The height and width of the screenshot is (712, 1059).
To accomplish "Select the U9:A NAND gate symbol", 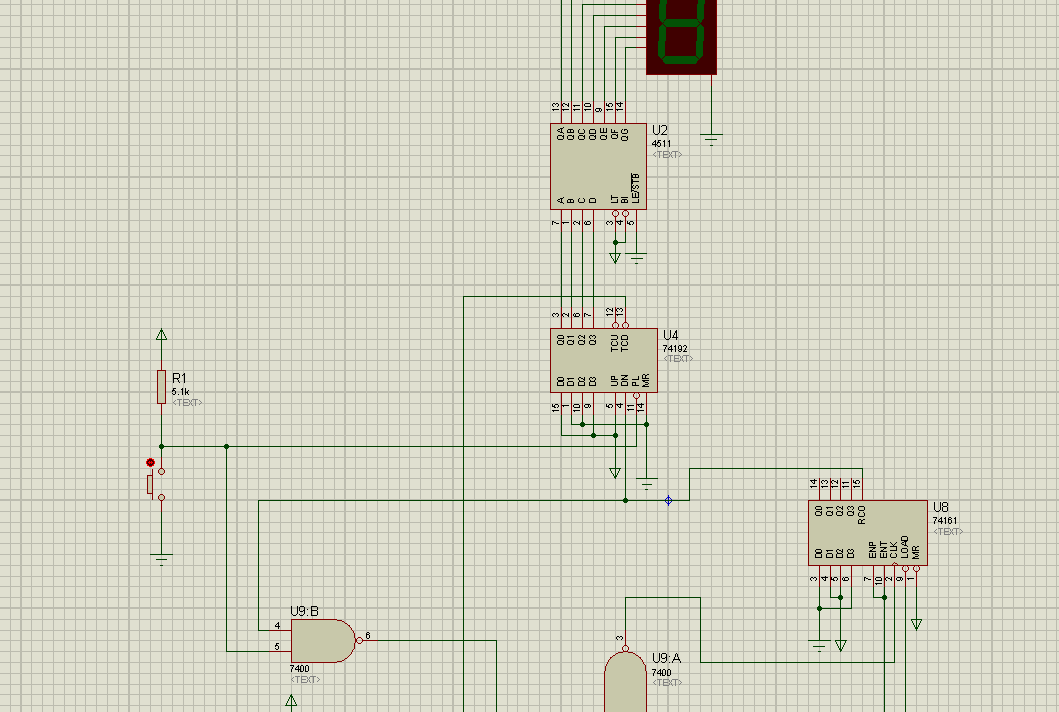I will [x=625, y=681].
